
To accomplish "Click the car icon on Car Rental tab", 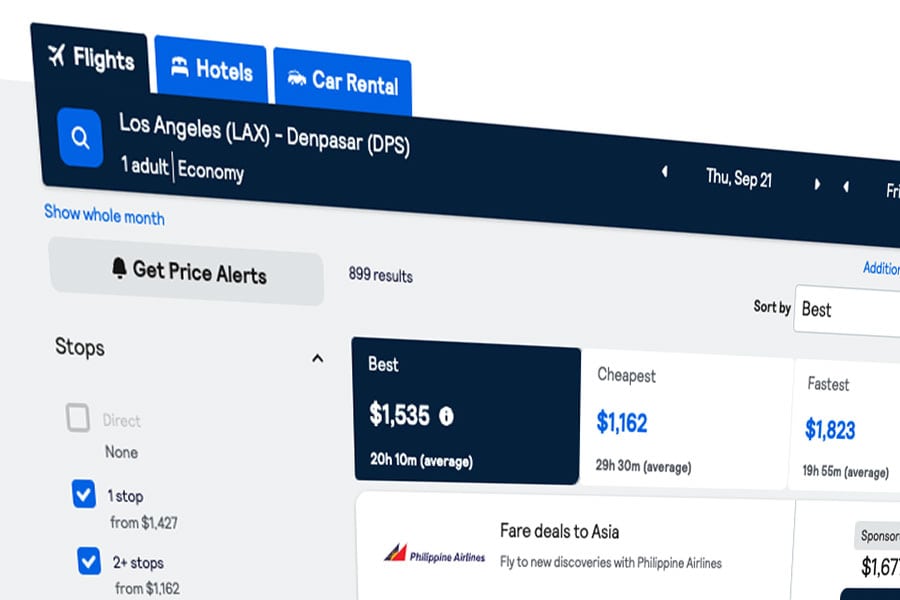I will click(297, 78).
